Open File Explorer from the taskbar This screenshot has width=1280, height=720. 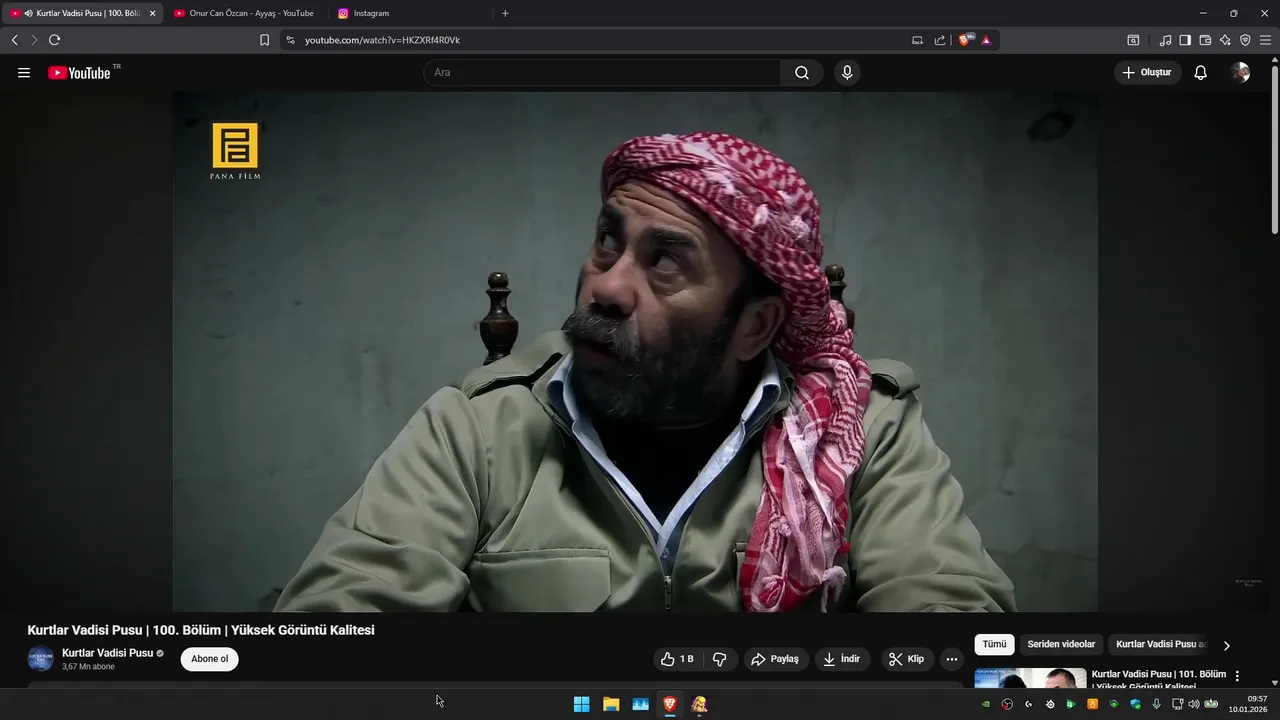pos(611,704)
